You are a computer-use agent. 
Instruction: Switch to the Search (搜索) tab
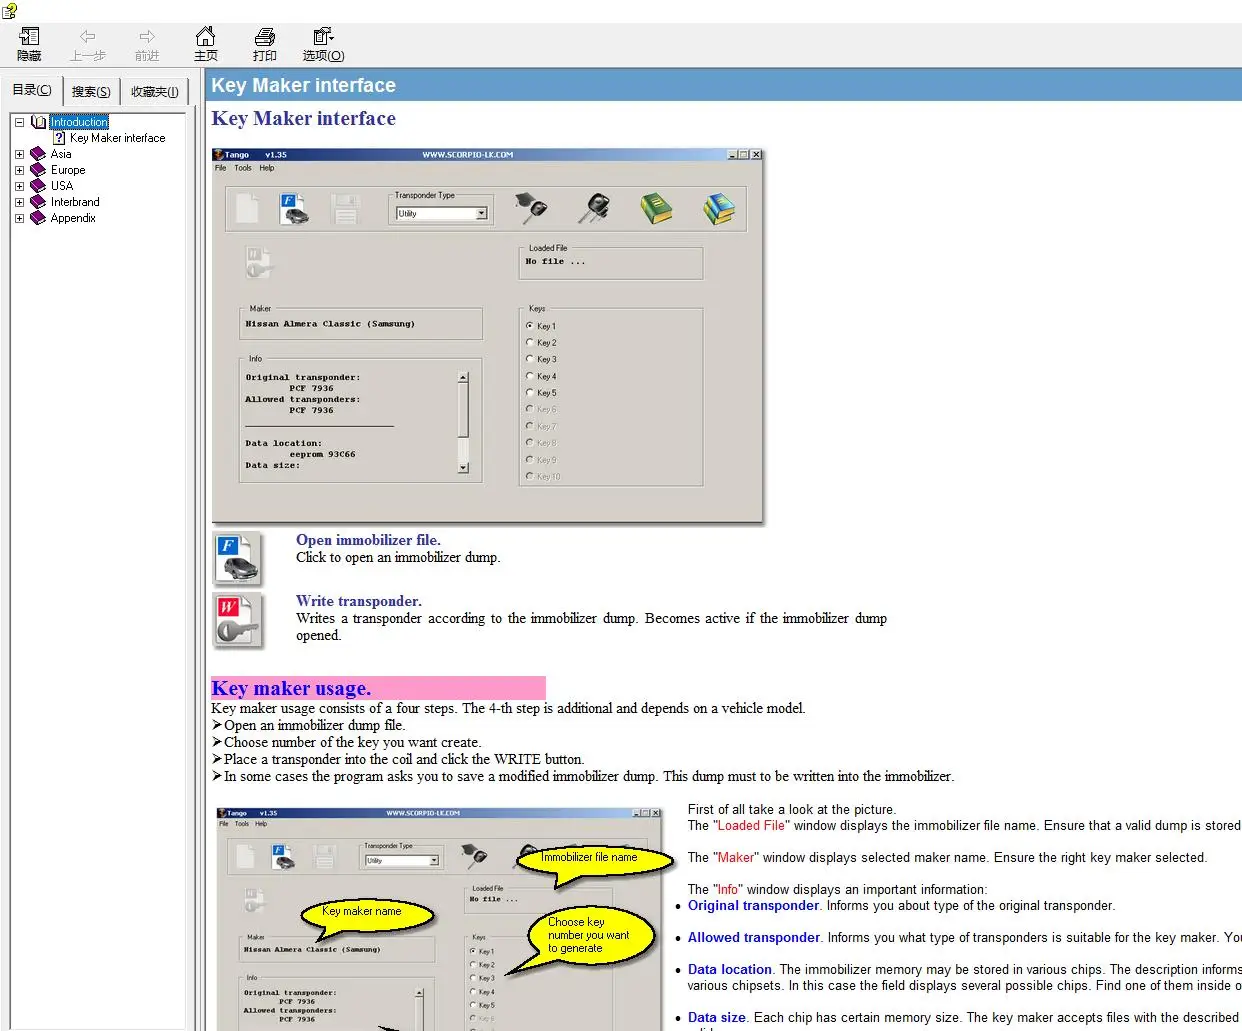pos(91,92)
